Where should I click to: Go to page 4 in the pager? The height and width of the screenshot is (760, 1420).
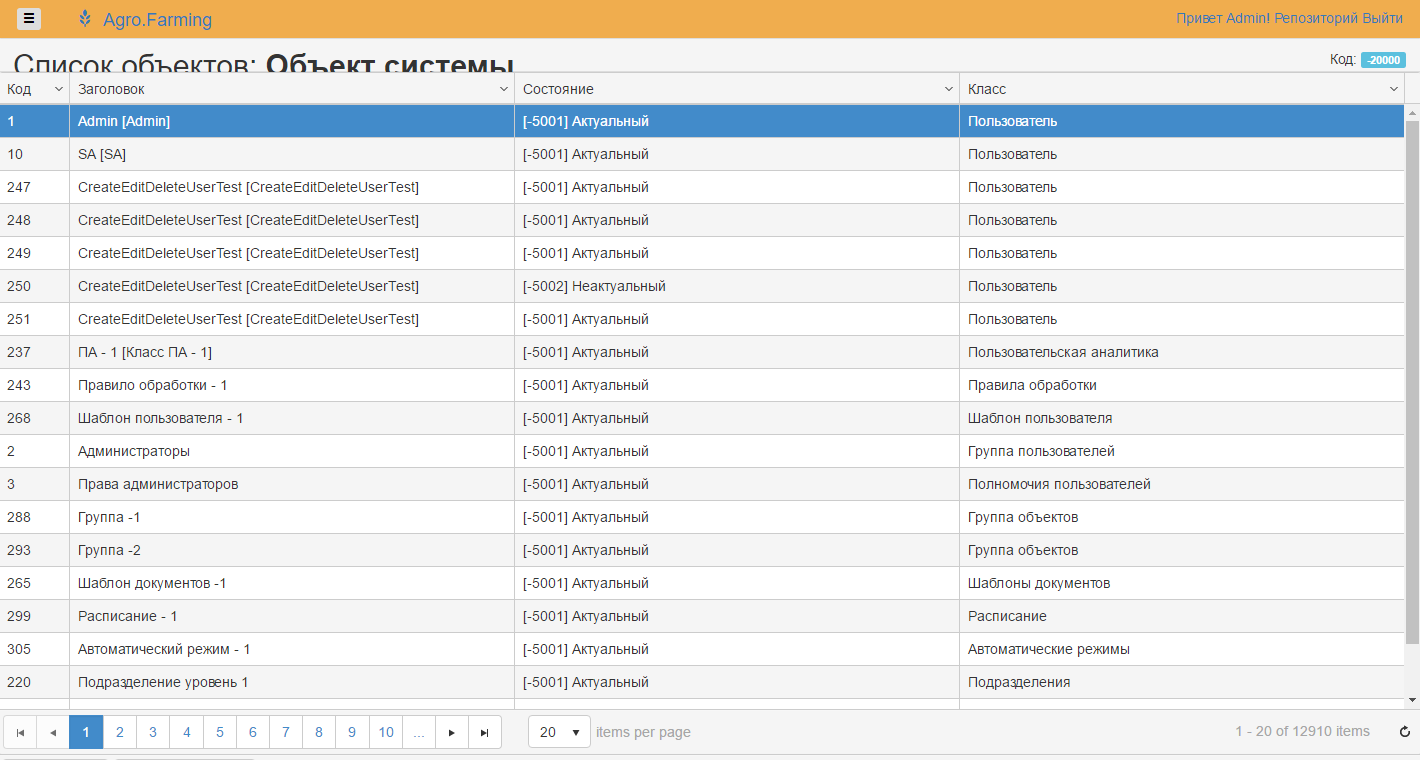[x=186, y=732]
